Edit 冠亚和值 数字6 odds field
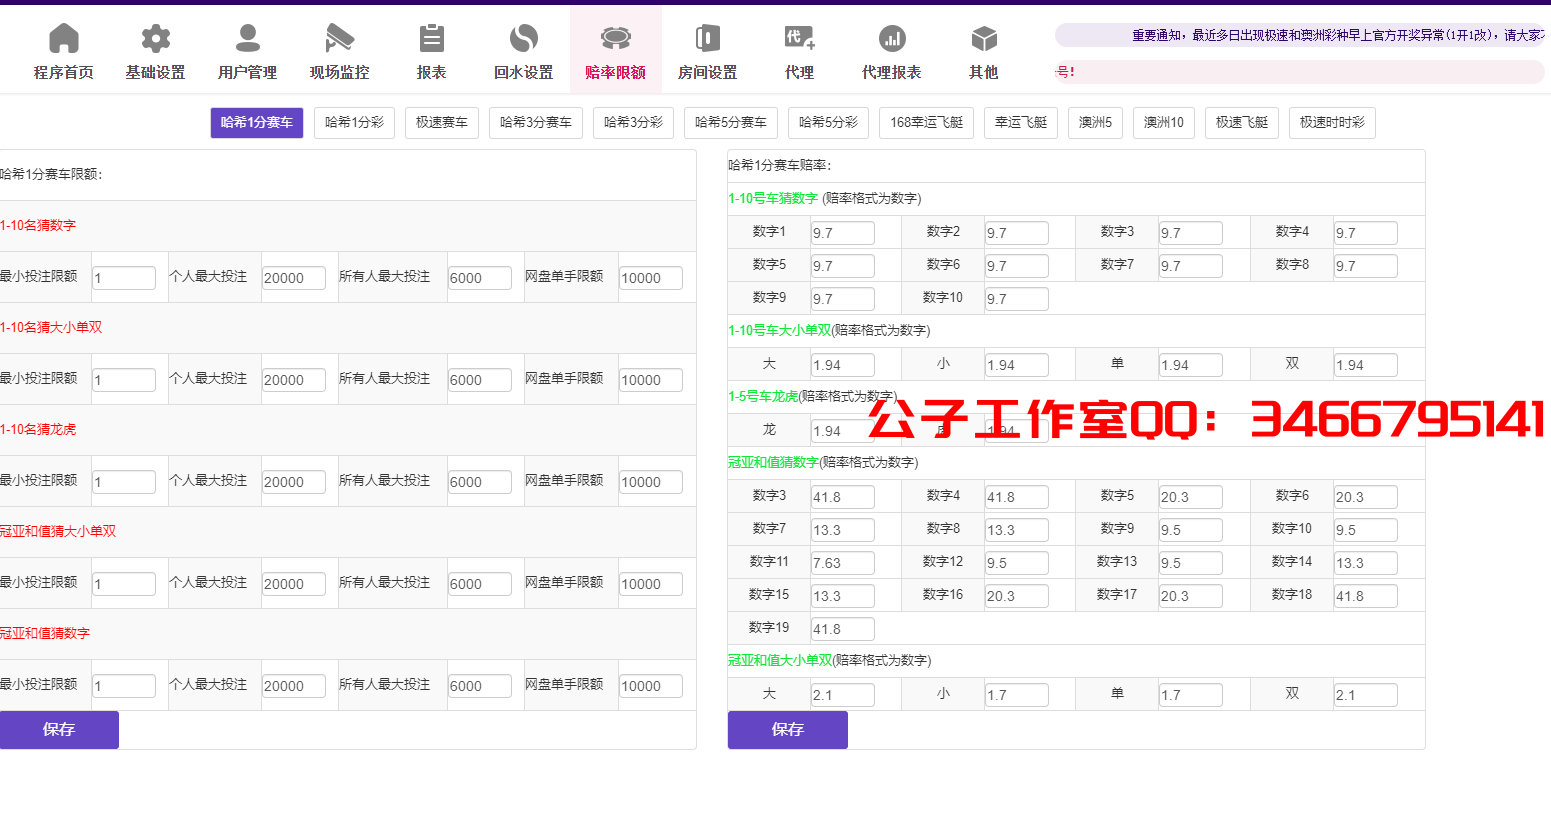This screenshot has height=837, width=1551. tap(1366, 497)
